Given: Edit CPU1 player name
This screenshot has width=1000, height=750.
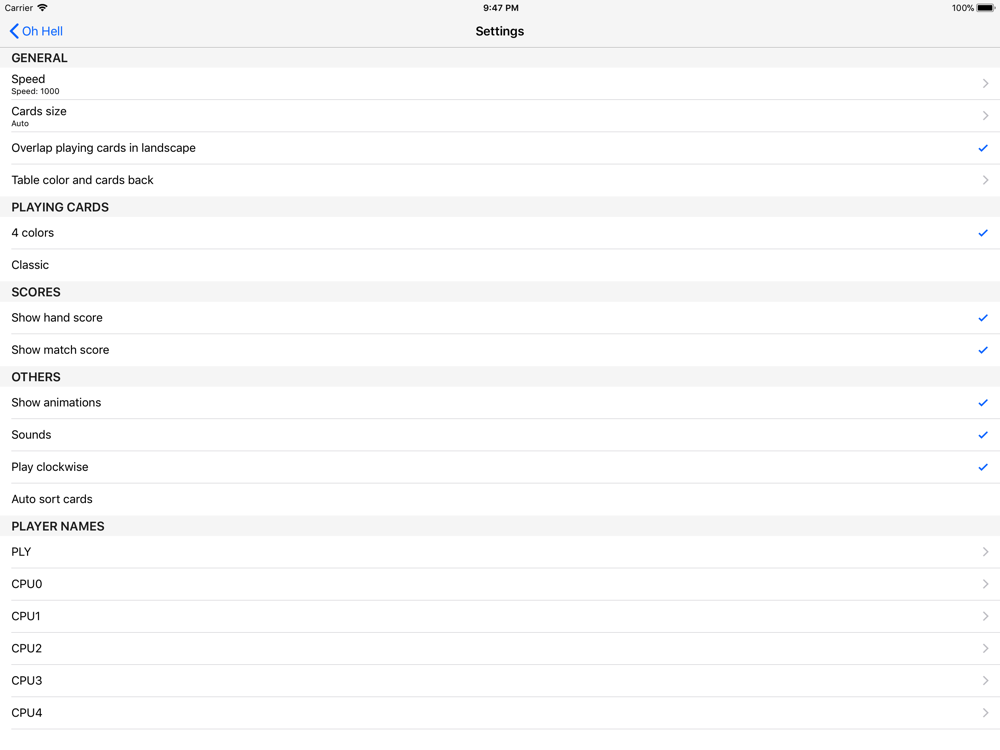Looking at the screenshot, I should 500,616.
